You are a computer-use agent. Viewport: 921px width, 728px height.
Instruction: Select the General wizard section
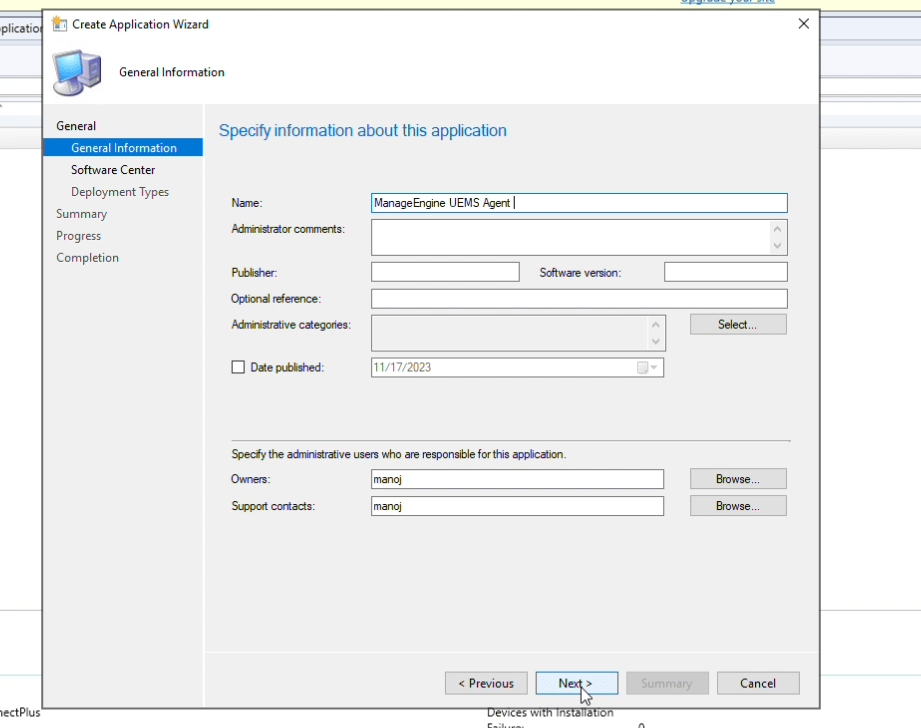[76, 126]
